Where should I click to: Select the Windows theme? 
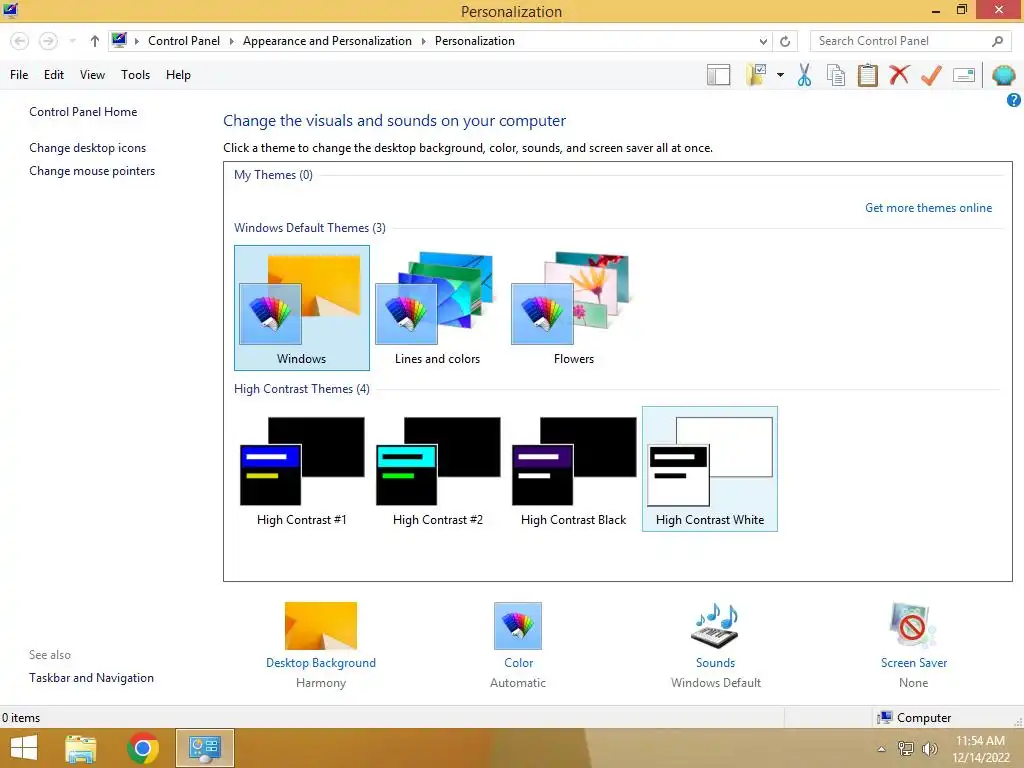302,308
